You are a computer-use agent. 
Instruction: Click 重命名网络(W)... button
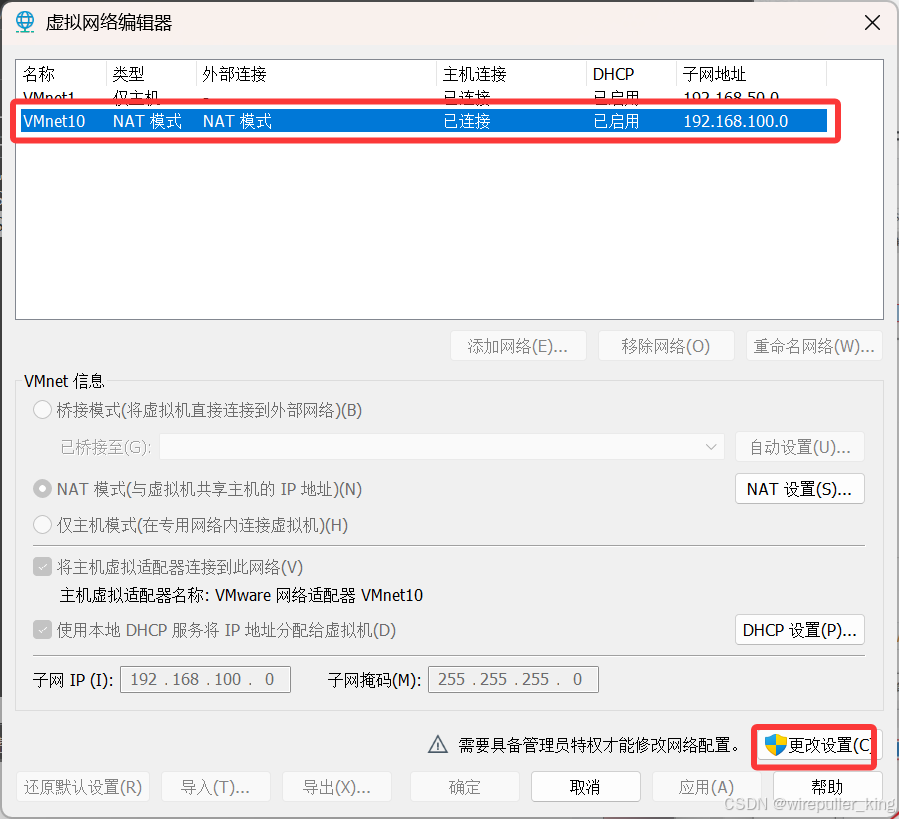pyautogui.click(x=814, y=346)
